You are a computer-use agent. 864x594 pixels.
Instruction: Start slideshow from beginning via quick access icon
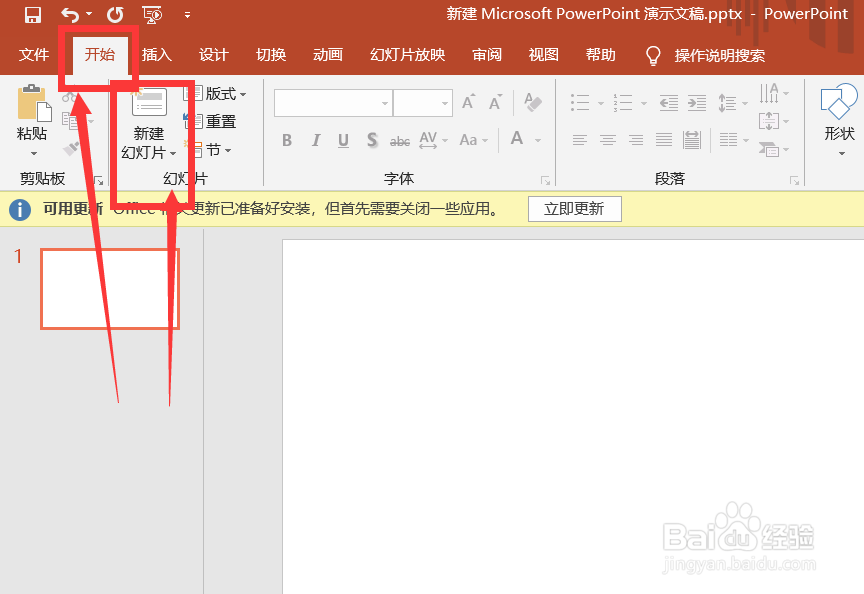pos(153,15)
